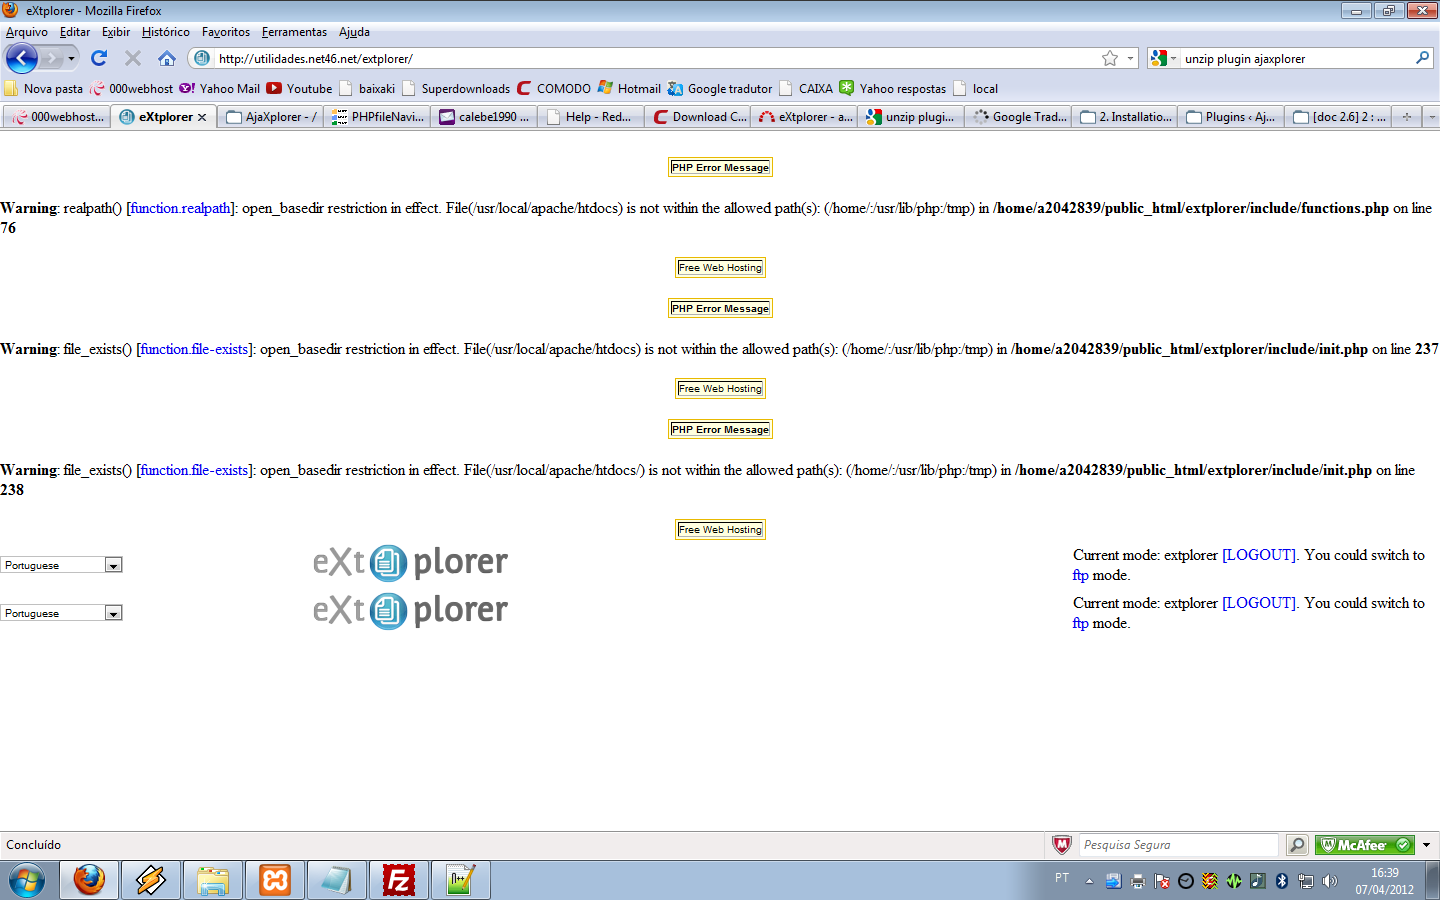Open XAMPP from the taskbar
The image size is (1440, 900).
click(x=274, y=880)
